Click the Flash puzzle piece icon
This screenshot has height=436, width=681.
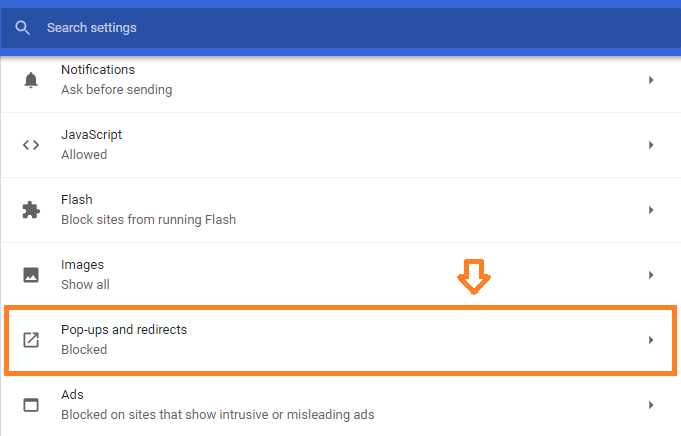pos(31,210)
